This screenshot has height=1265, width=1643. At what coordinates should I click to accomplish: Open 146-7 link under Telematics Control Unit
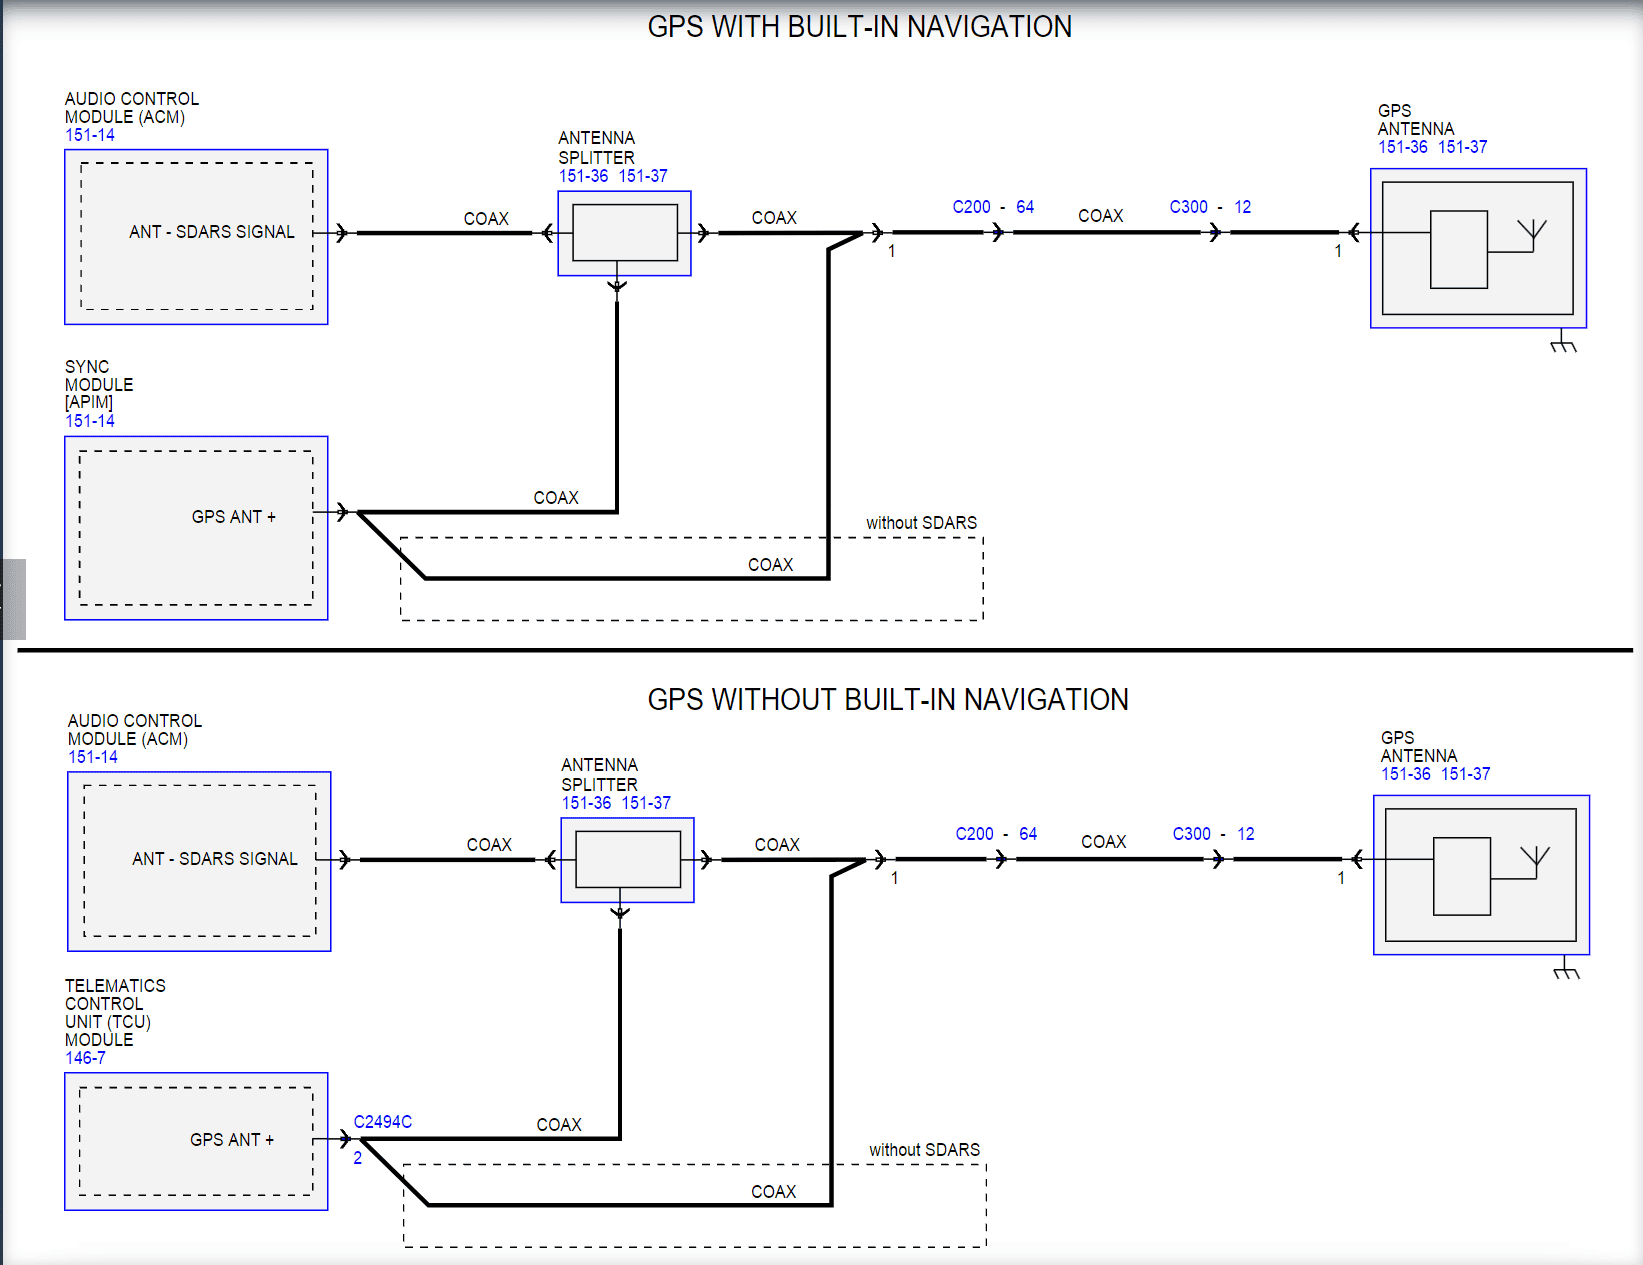pos(85,1058)
